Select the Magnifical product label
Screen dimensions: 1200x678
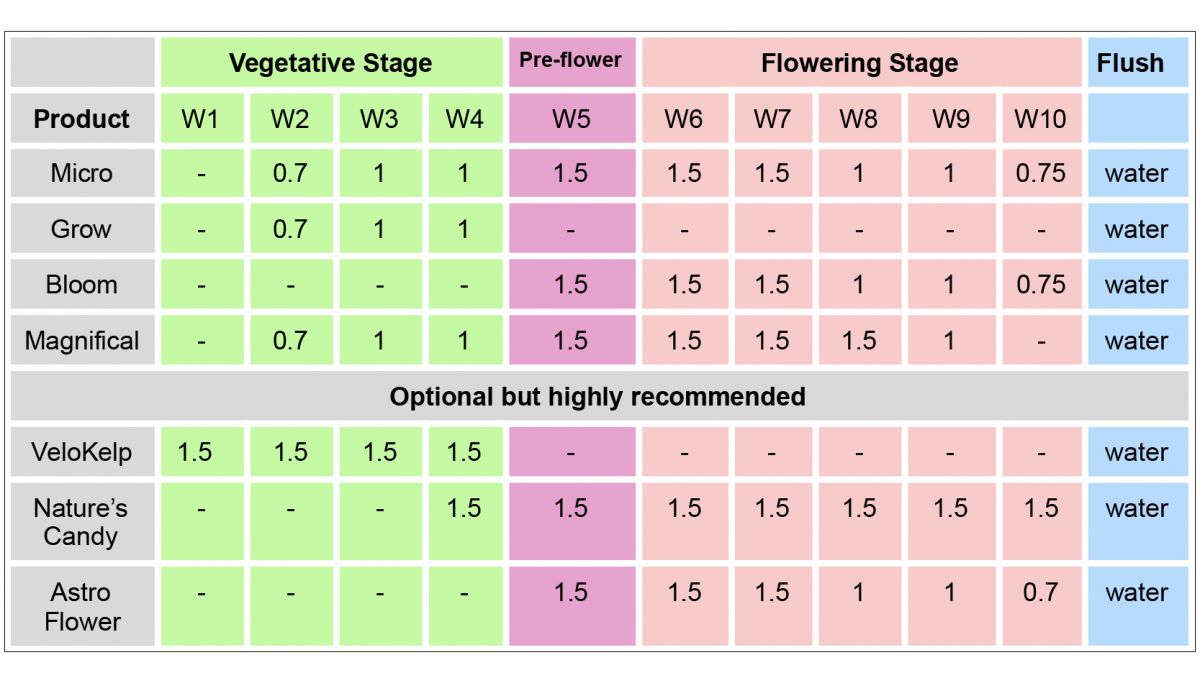[x=82, y=341]
